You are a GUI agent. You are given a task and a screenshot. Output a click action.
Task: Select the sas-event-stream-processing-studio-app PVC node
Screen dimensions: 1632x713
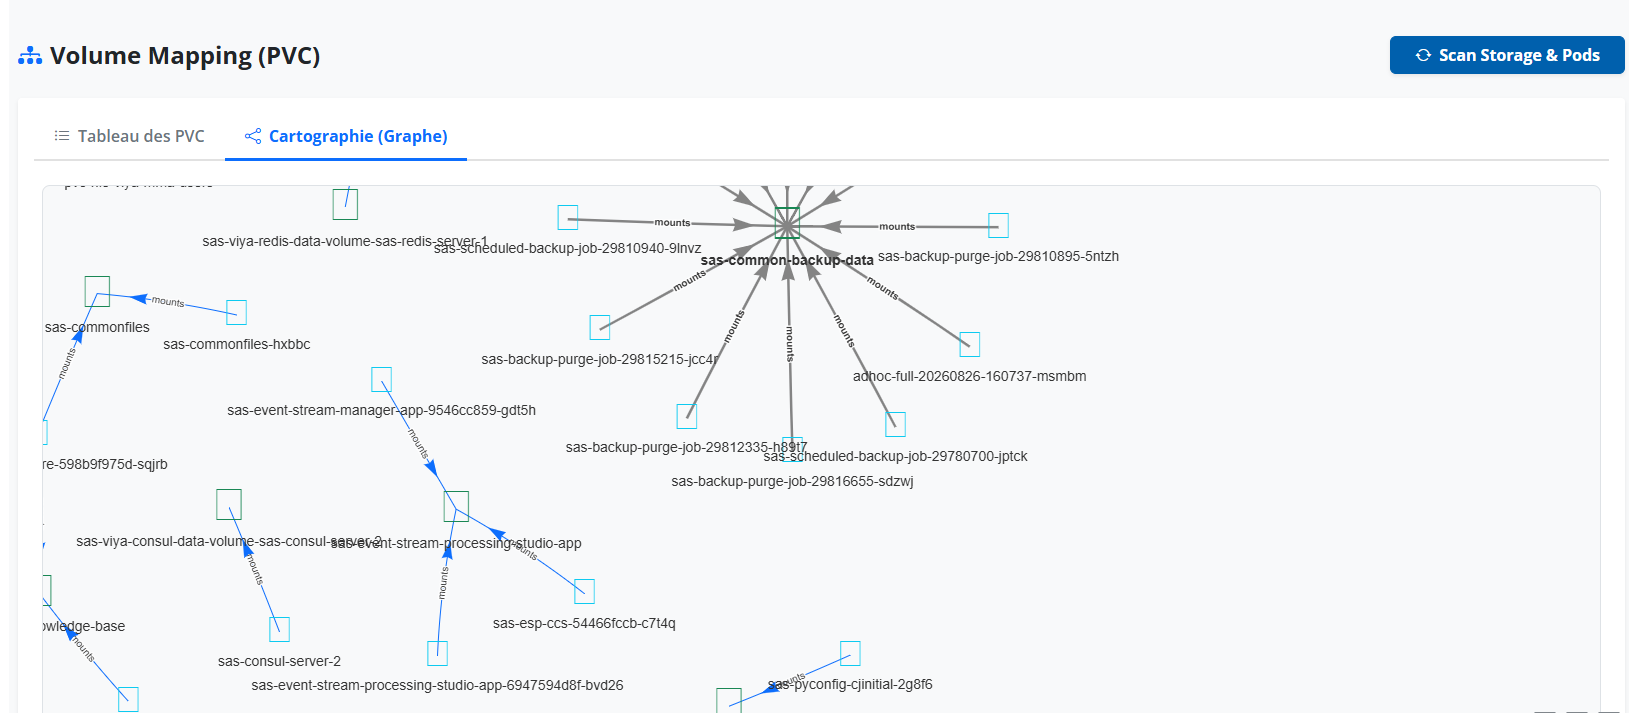pos(456,506)
